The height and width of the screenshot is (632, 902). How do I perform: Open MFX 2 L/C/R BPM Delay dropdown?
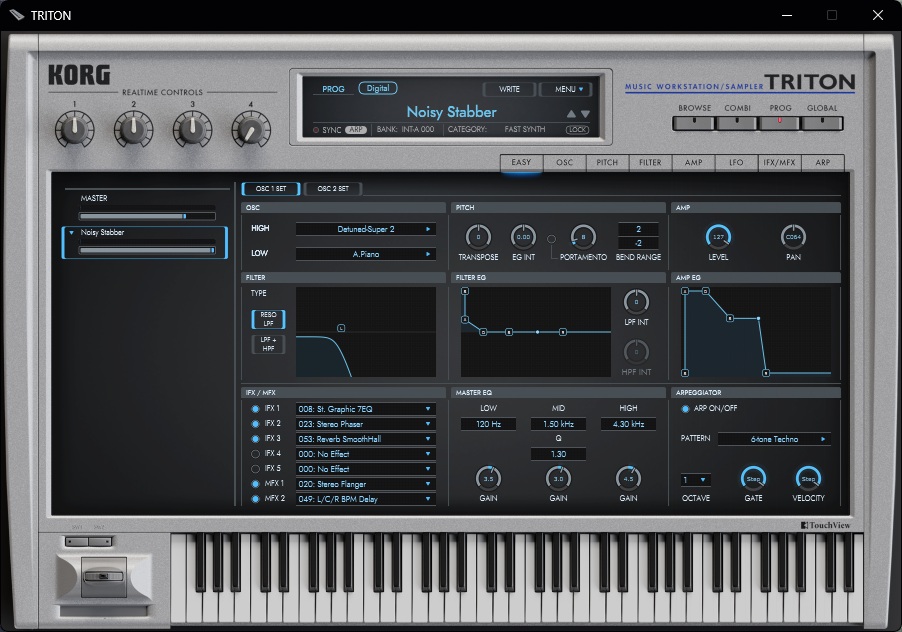[x=366, y=499]
